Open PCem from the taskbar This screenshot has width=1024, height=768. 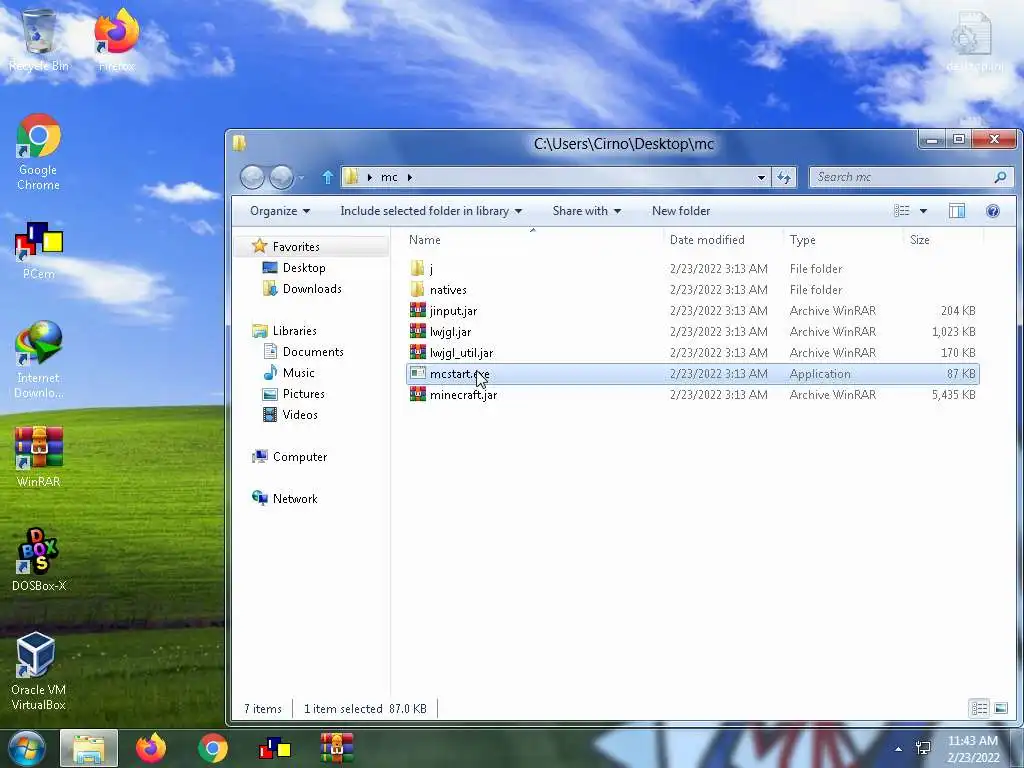[275, 748]
